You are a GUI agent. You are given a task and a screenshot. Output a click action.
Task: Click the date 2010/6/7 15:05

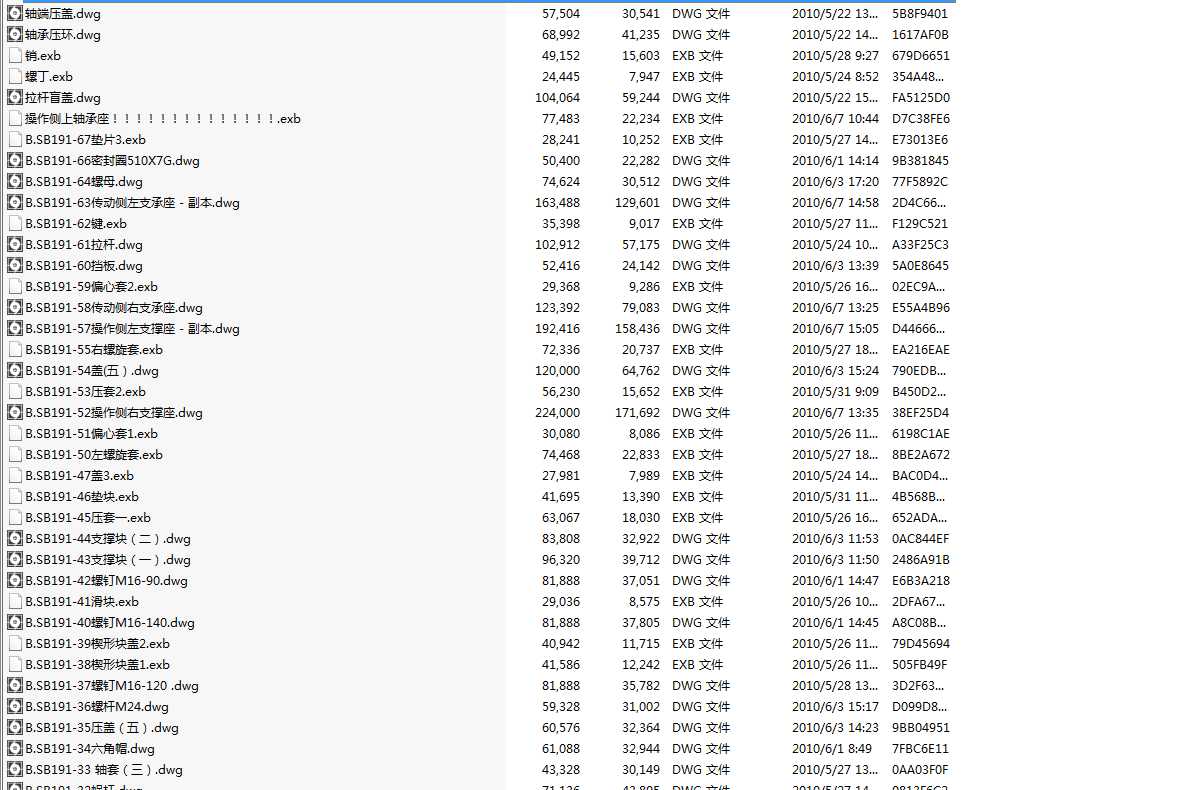pos(835,329)
